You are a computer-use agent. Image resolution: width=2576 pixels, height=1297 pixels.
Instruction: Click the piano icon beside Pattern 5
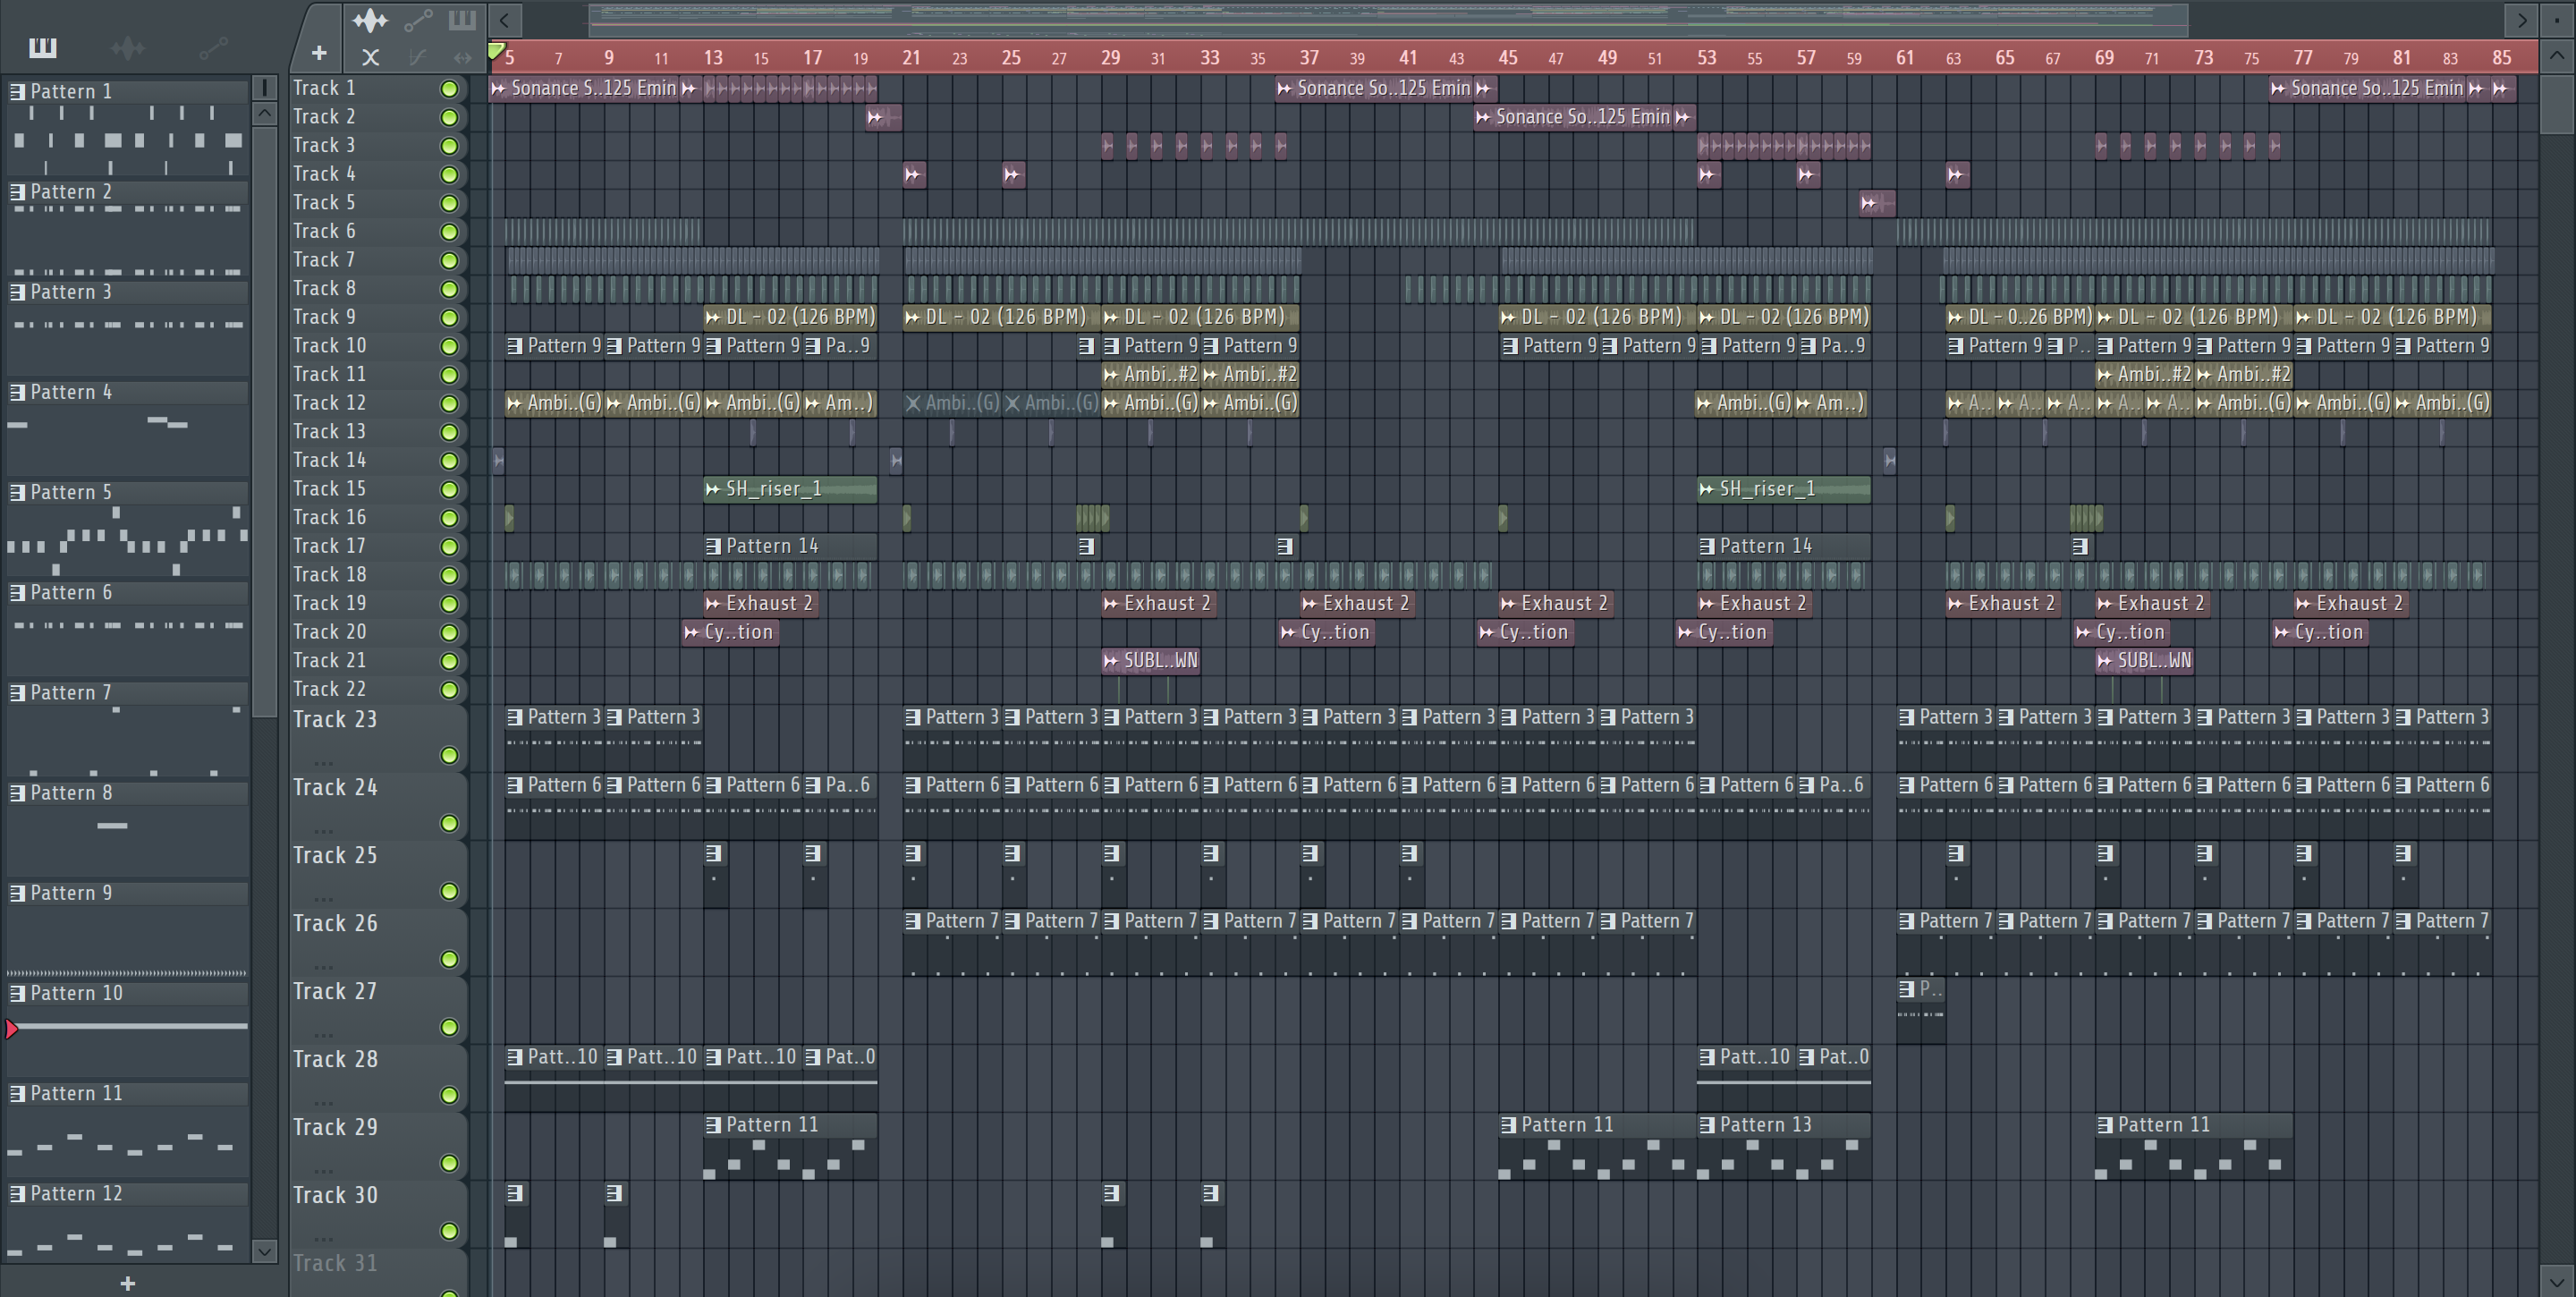(x=17, y=492)
